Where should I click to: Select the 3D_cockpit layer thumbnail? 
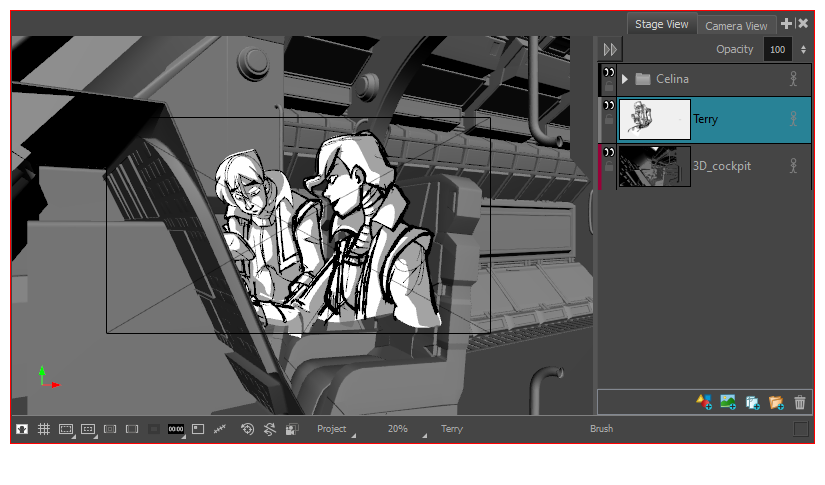pos(655,166)
